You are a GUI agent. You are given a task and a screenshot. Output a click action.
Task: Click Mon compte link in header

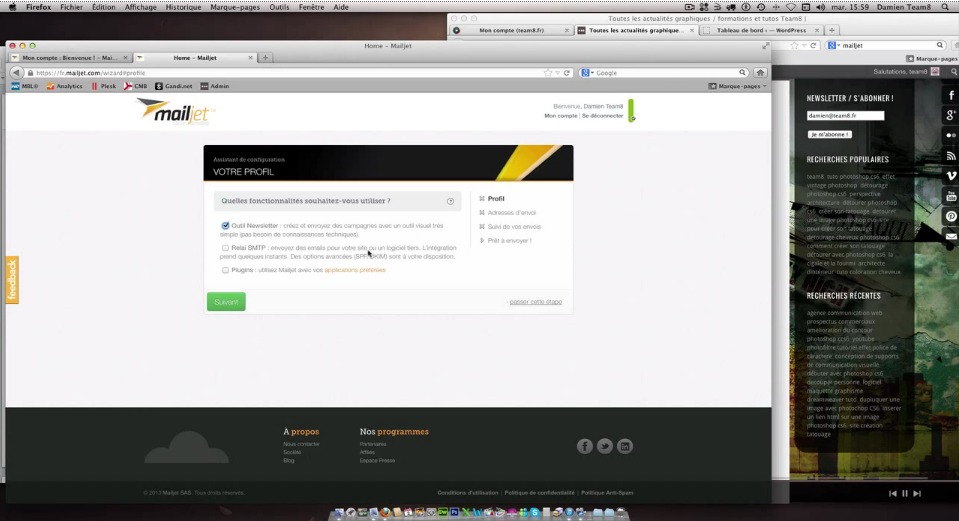coord(561,116)
